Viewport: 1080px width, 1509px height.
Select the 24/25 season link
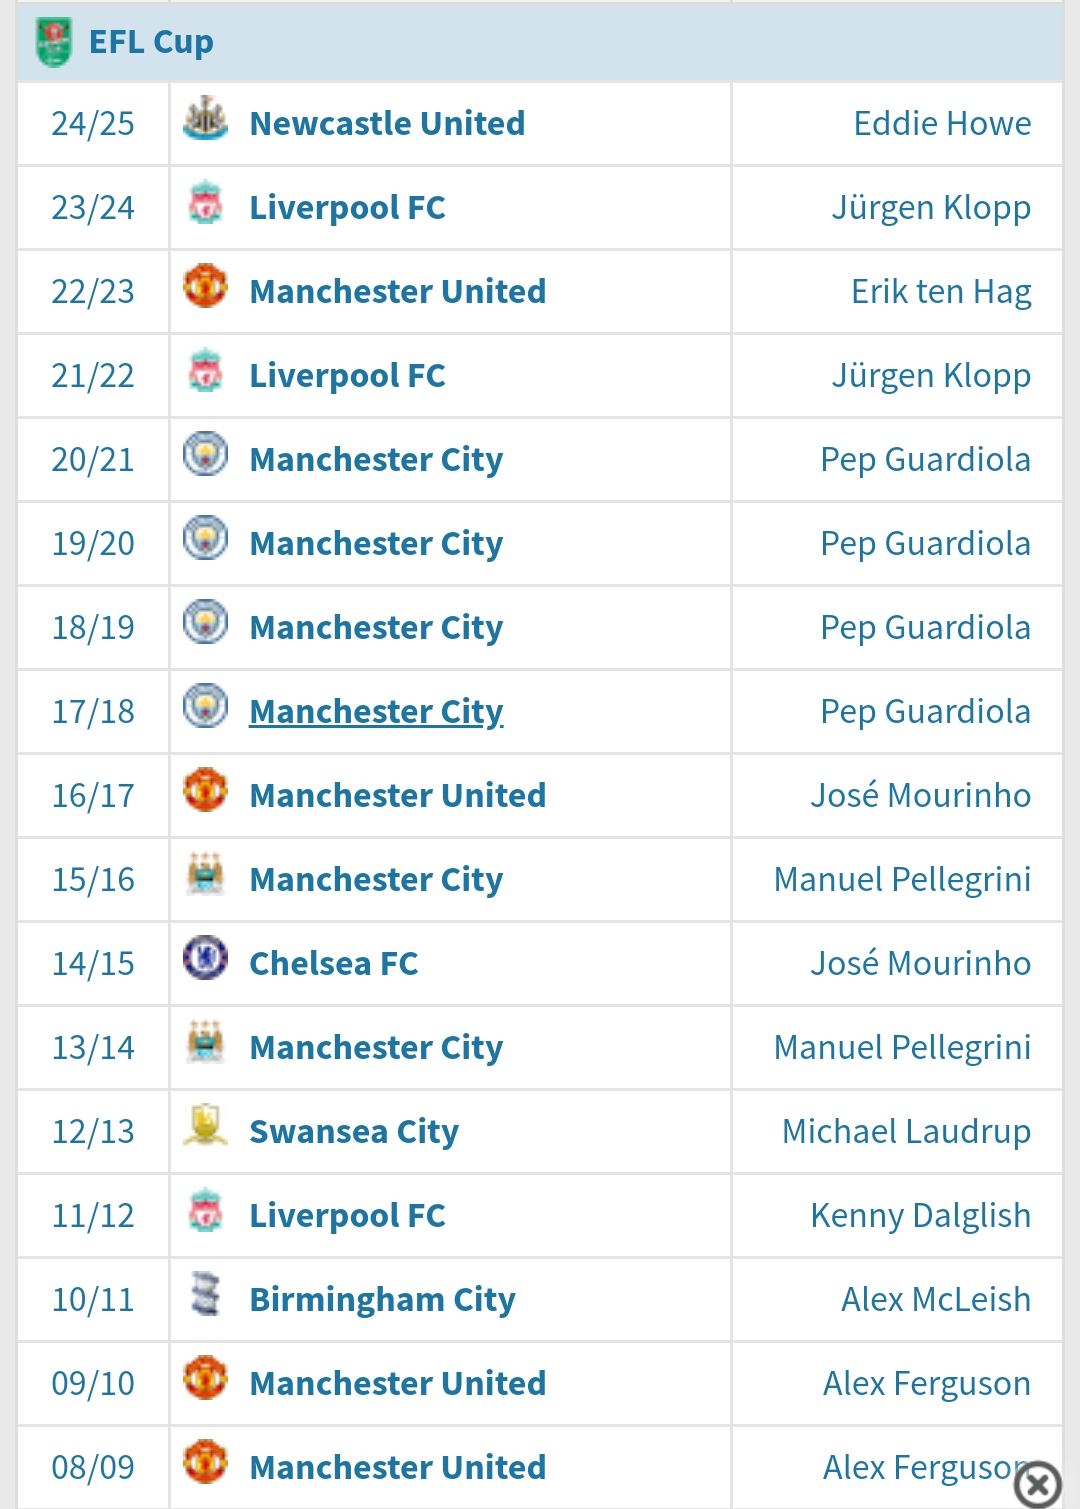93,124
